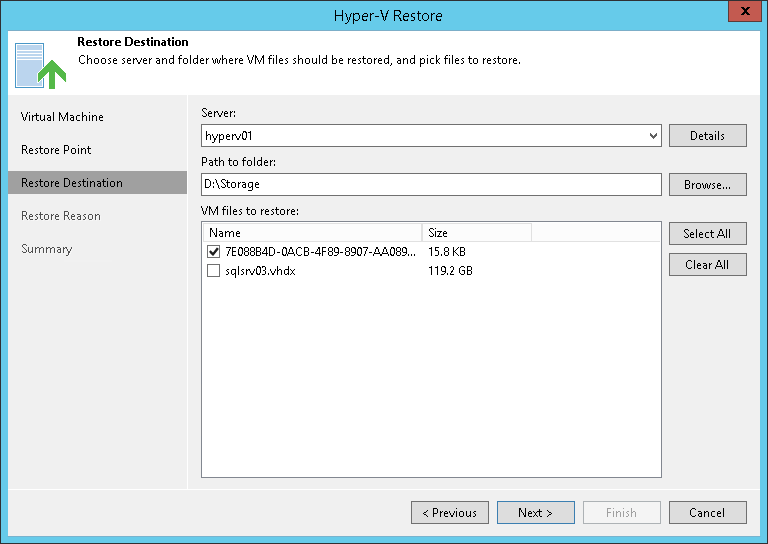
Task: Check the sqlsrv03.vhdx file checkbox
Action: [213, 270]
